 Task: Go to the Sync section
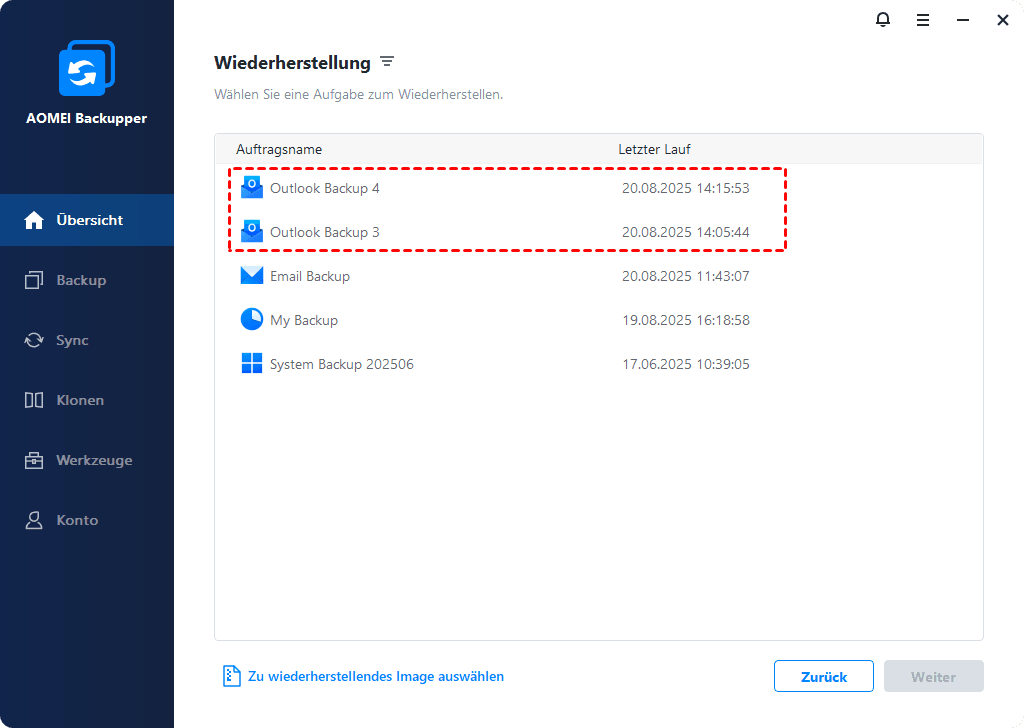pyautogui.click(x=87, y=340)
